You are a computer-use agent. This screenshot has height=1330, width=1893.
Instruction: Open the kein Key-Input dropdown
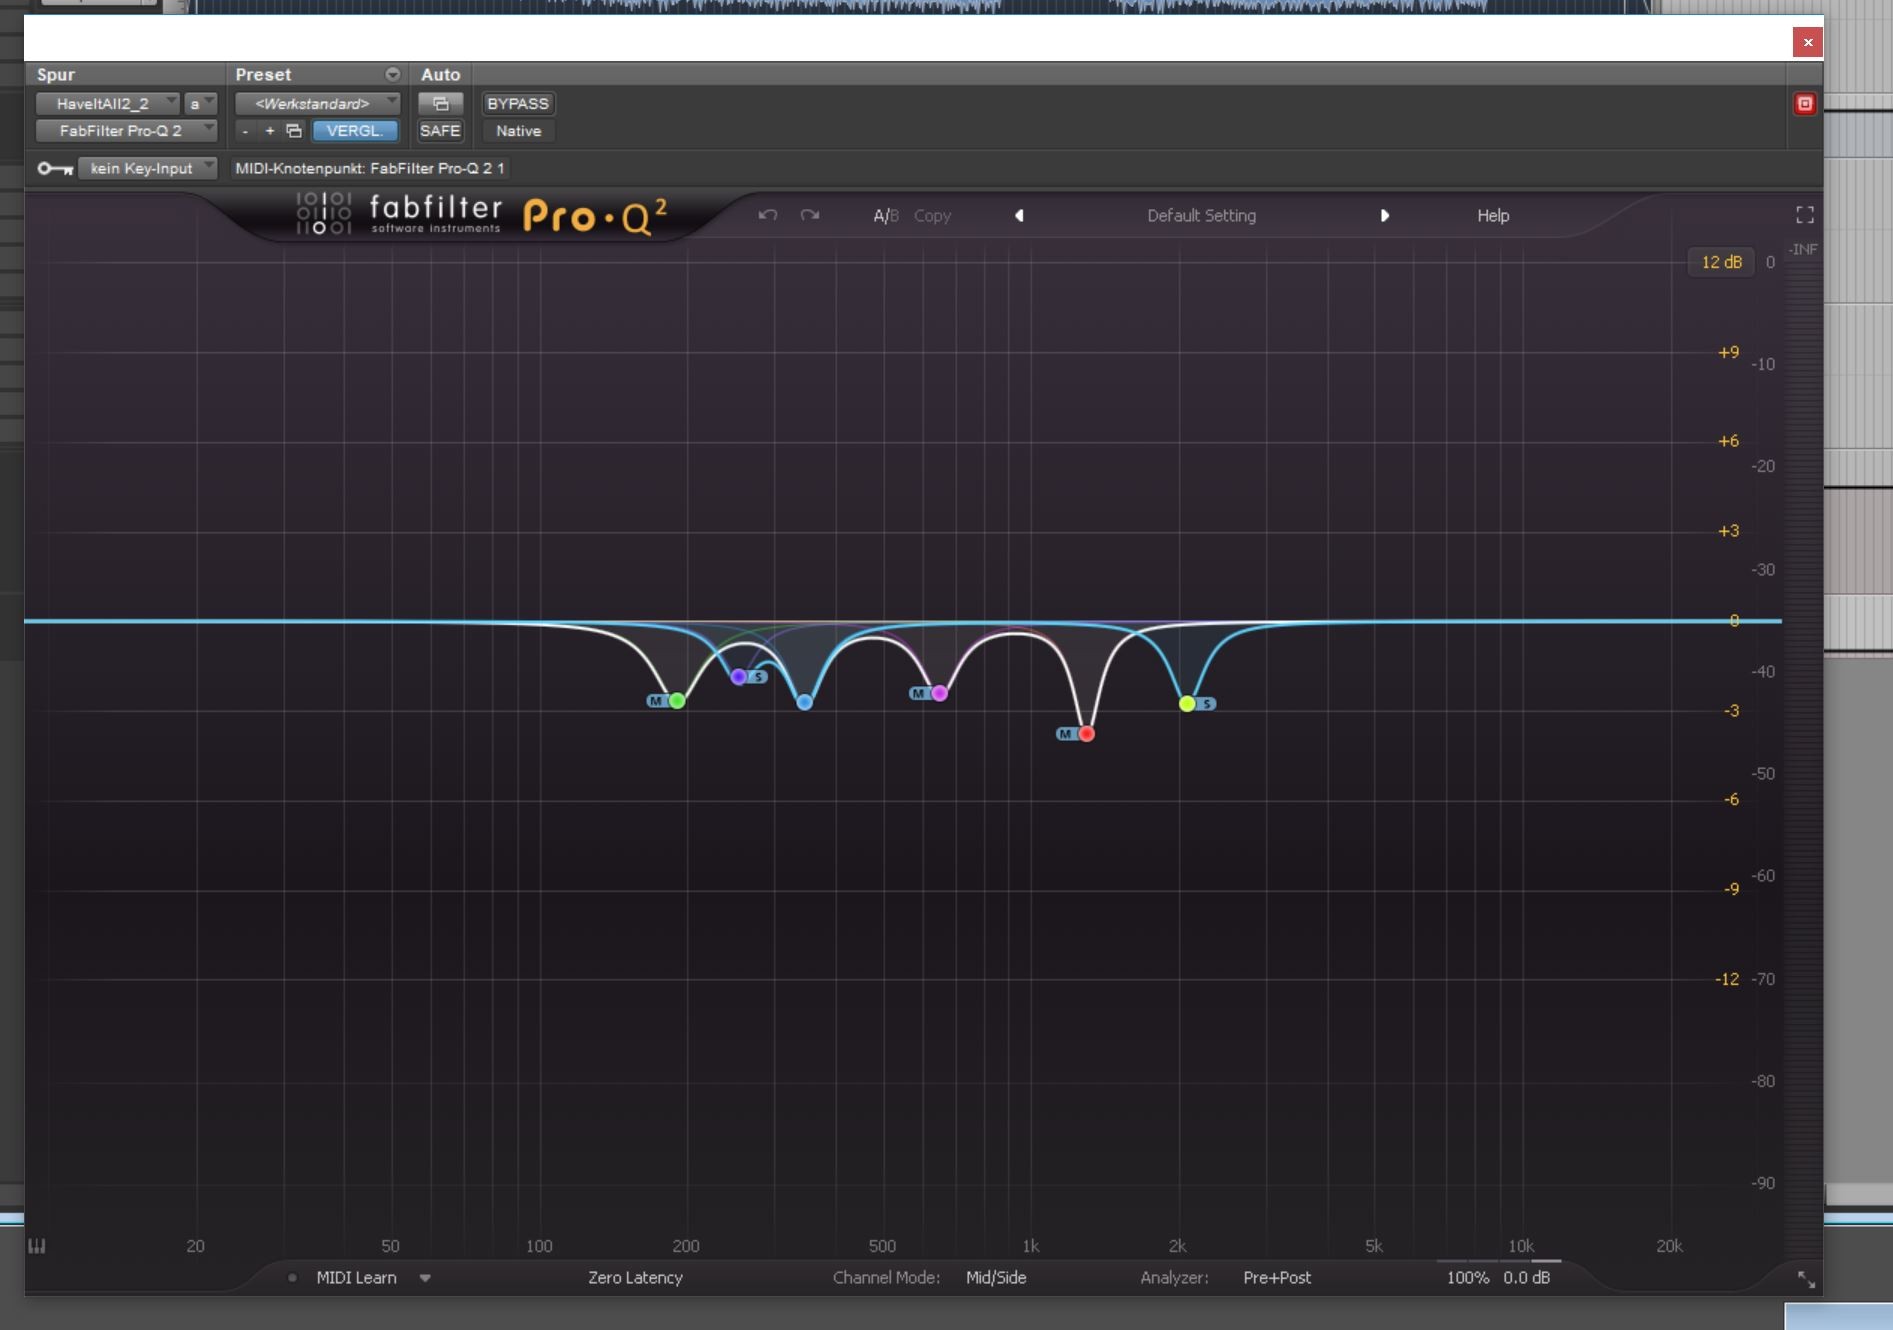(147, 168)
